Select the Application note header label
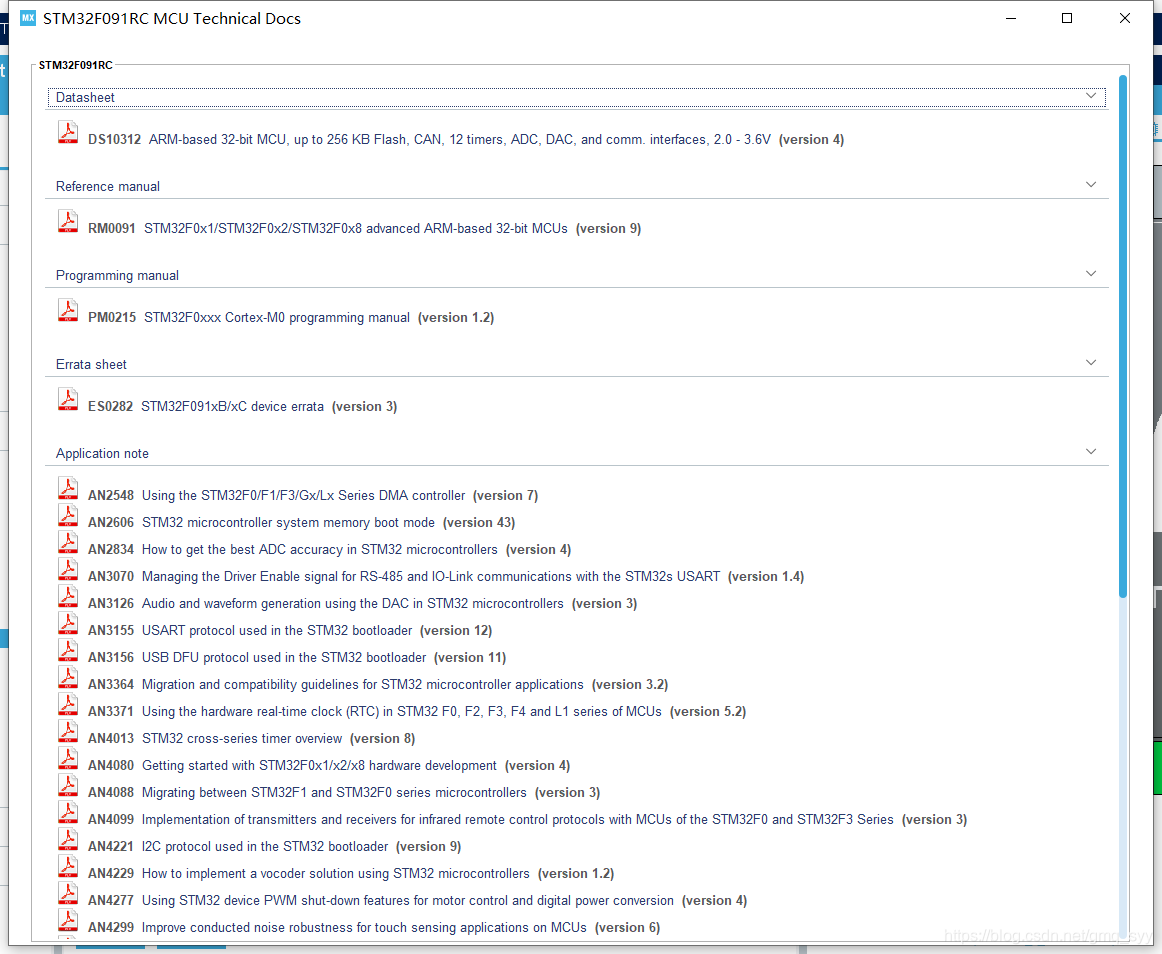The image size is (1162, 954). point(102,454)
